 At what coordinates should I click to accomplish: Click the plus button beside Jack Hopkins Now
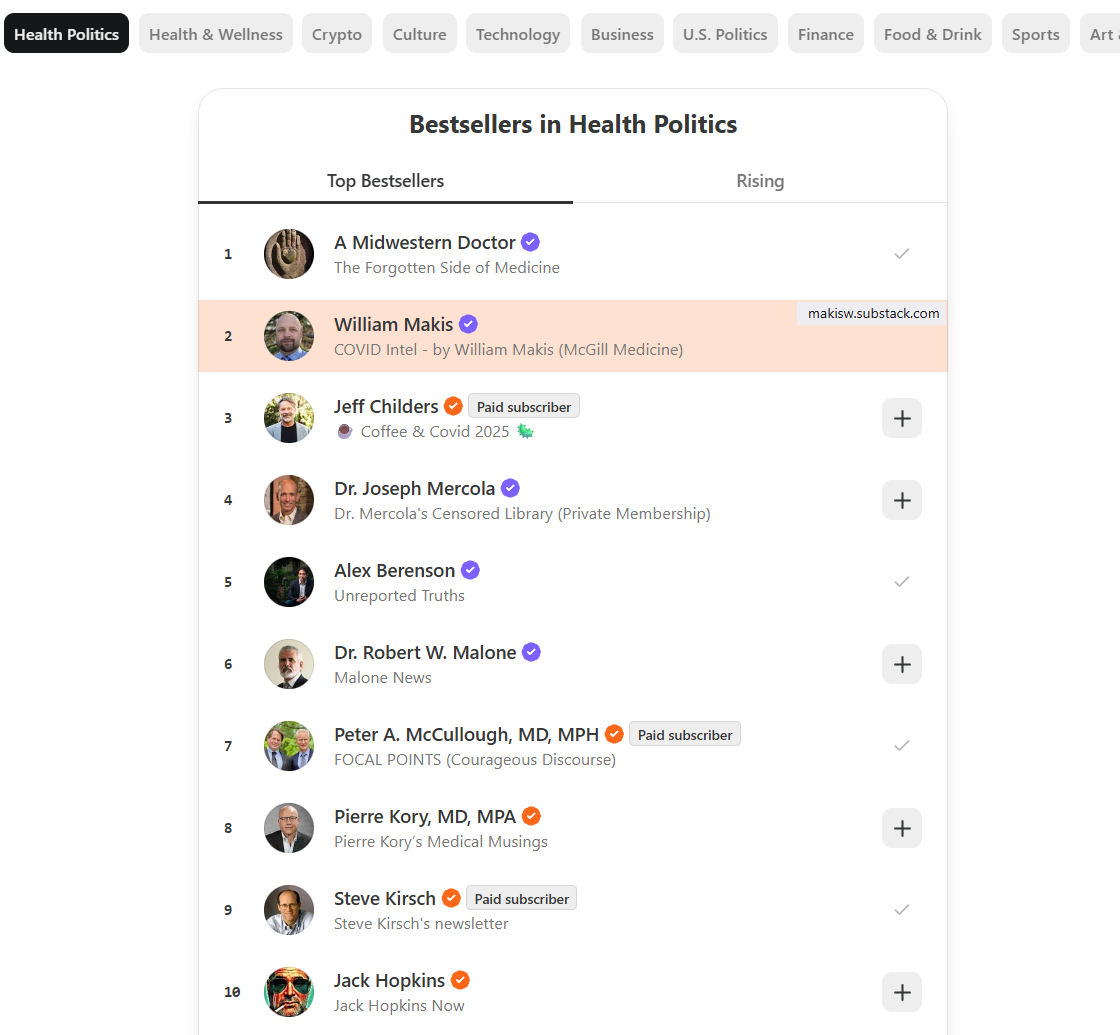[x=901, y=992]
